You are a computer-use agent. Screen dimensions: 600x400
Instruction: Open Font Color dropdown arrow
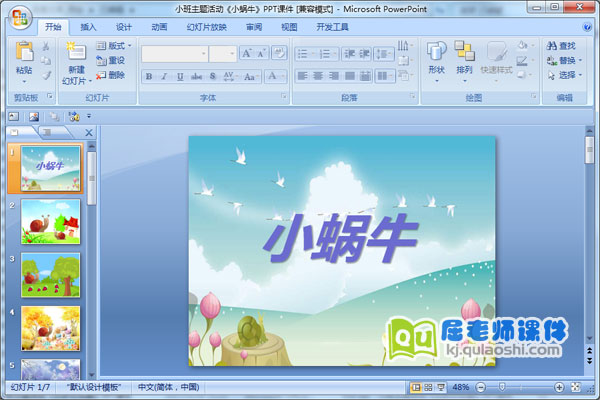click(284, 77)
